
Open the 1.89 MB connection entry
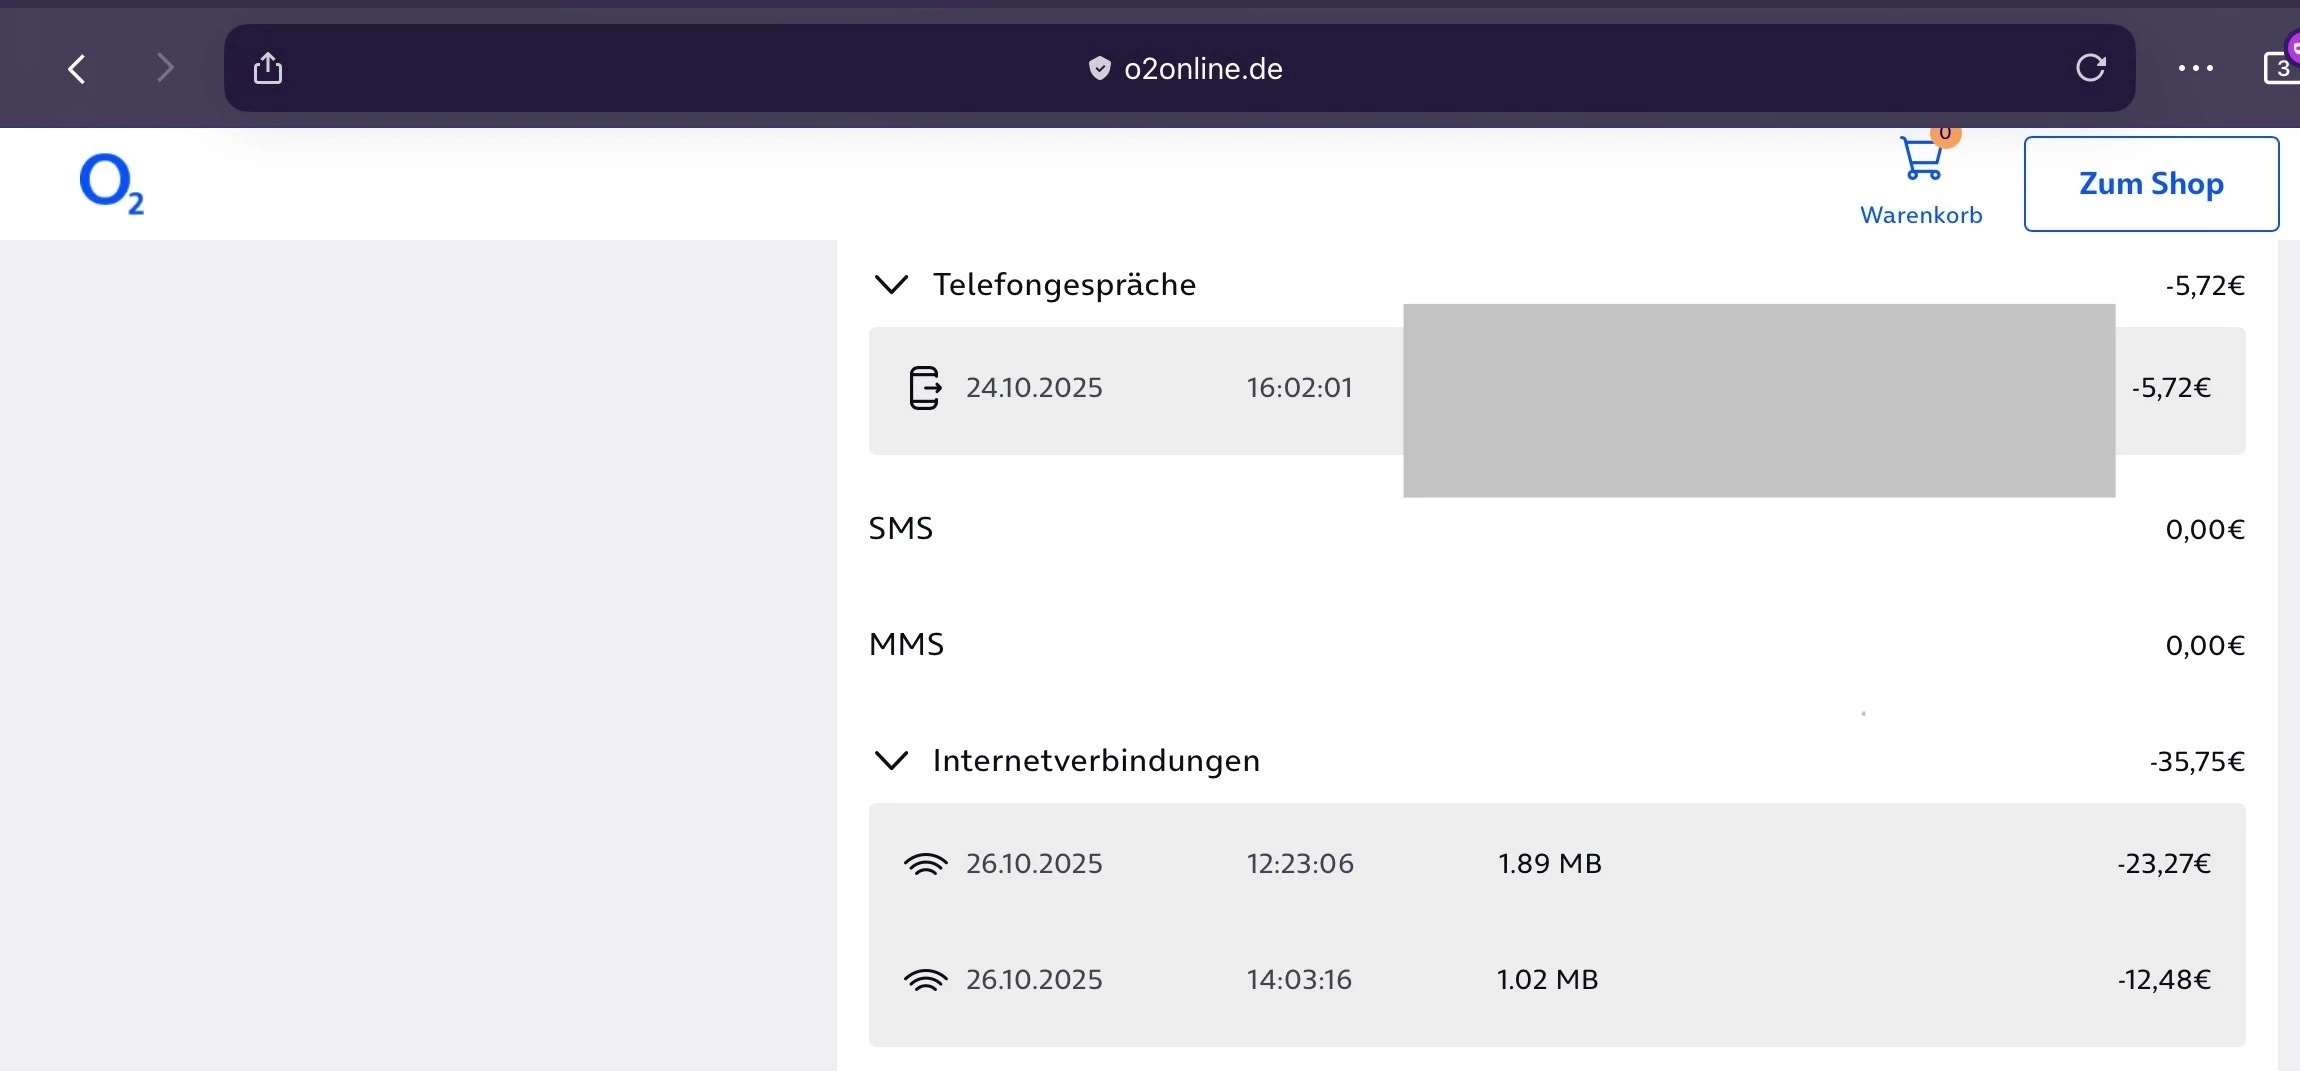(1549, 864)
